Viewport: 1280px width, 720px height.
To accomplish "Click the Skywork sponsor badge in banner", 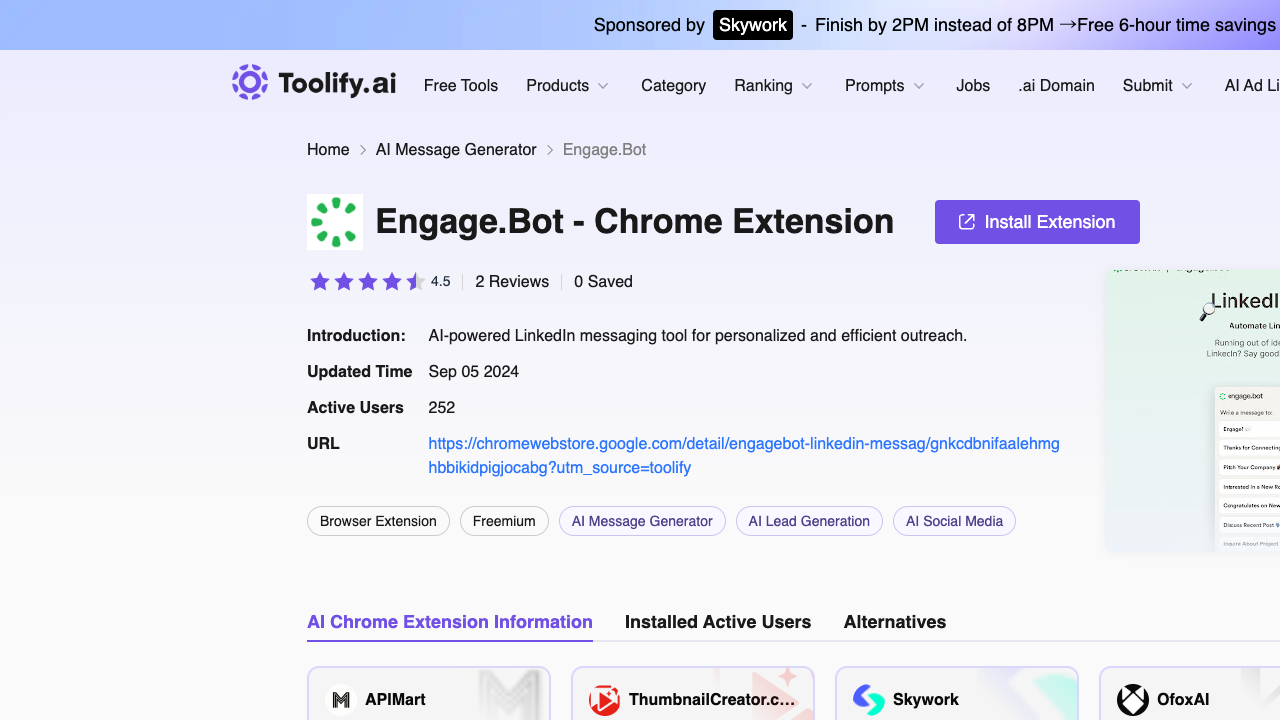I will tap(753, 25).
